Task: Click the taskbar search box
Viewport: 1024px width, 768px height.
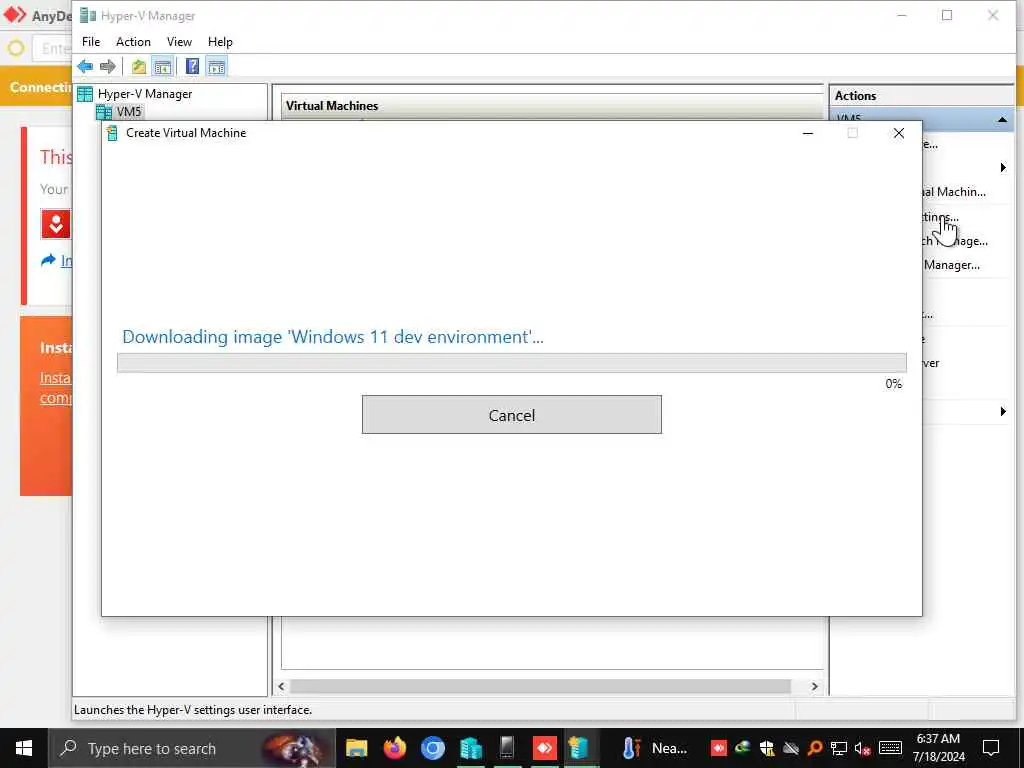Action: pos(192,748)
